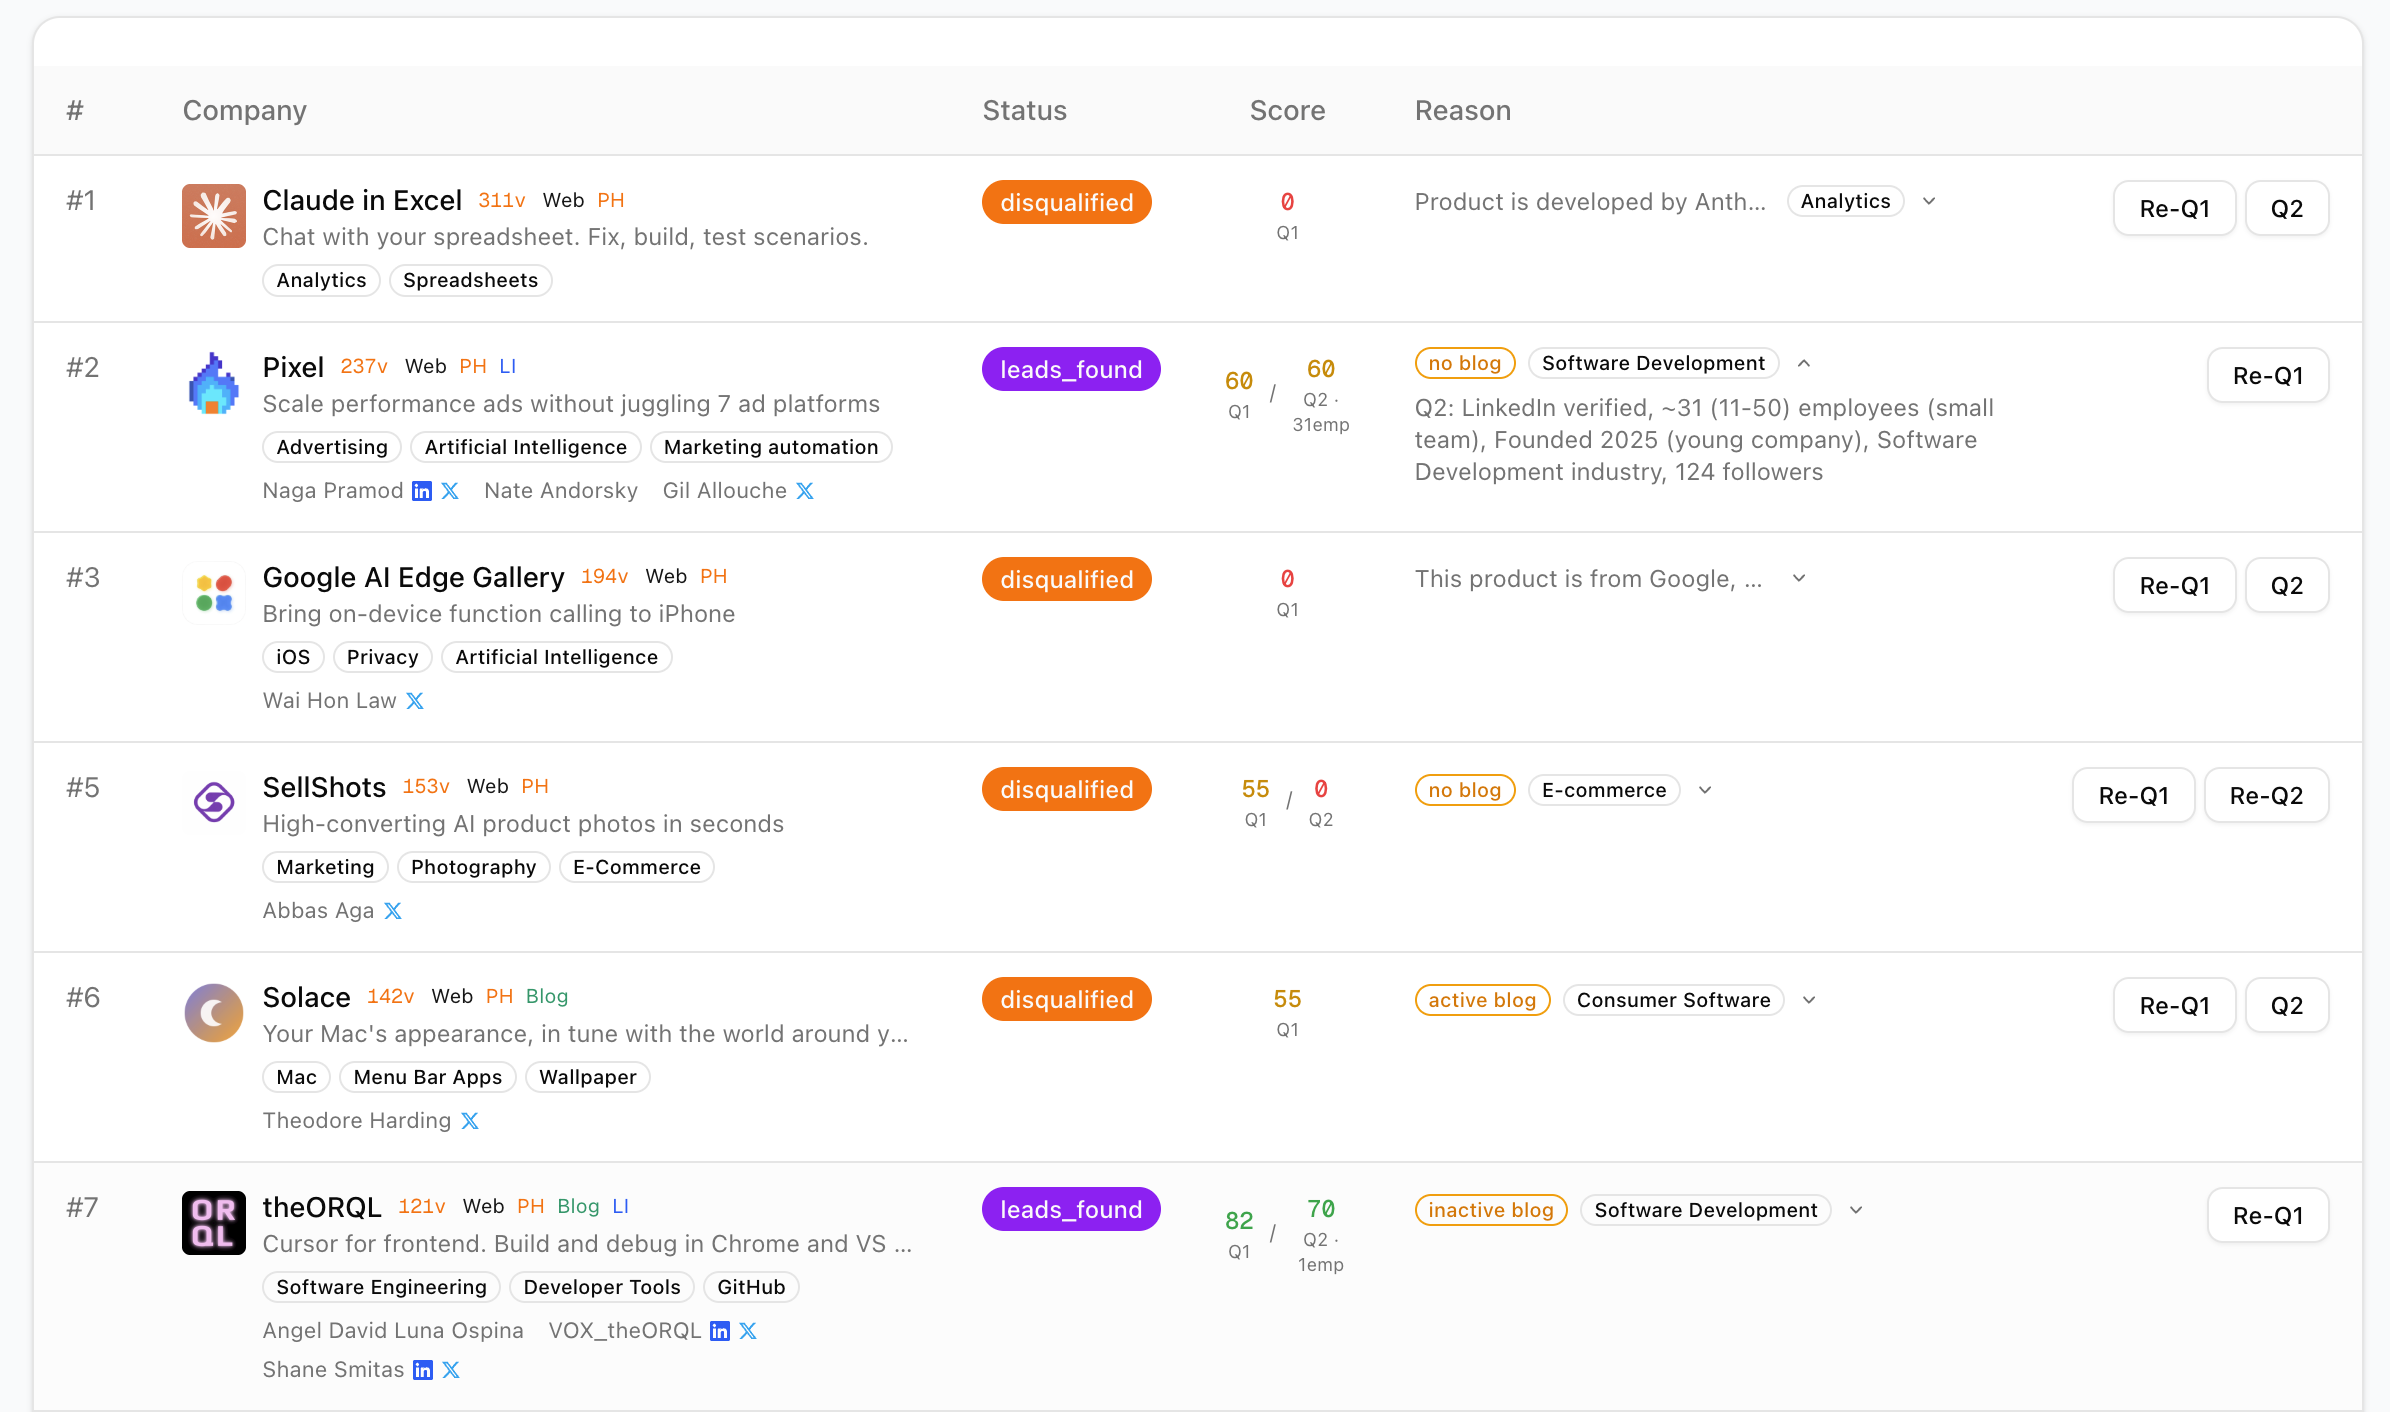Open the Solace Blog link
The image size is (2390, 1412).
click(547, 996)
